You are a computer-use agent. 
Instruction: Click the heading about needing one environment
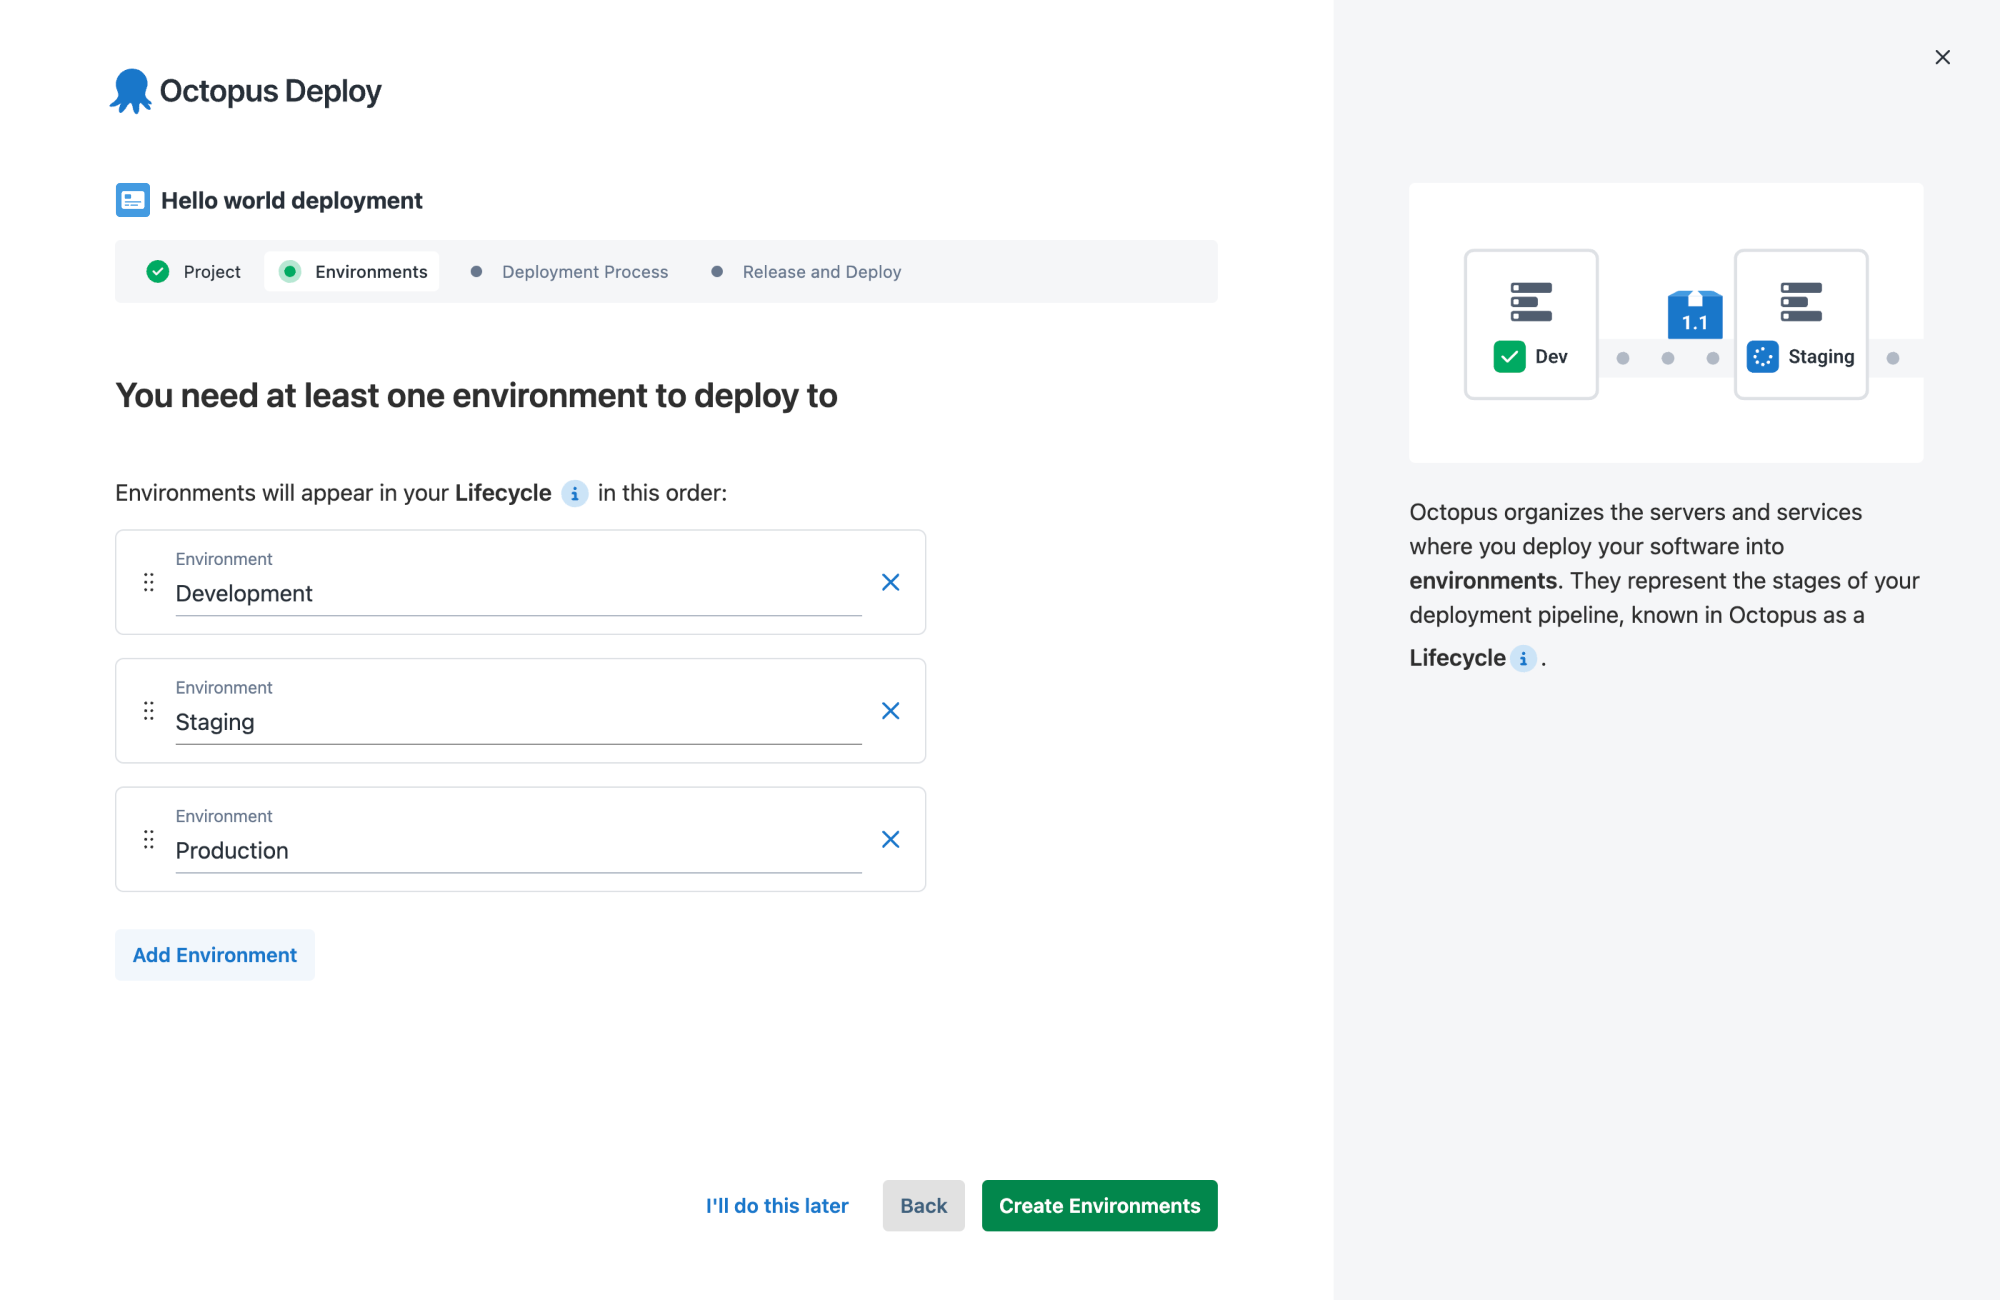tap(476, 396)
